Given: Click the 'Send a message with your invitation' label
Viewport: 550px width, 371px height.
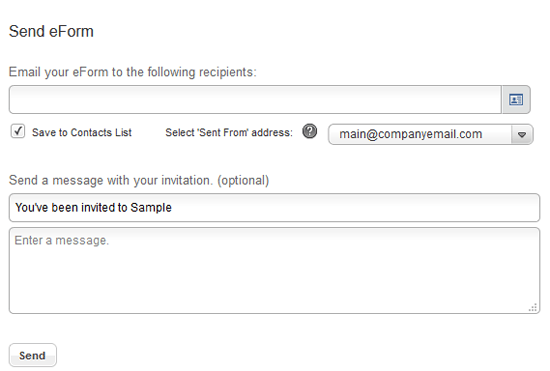Looking at the screenshot, I should (x=139, y=181).
